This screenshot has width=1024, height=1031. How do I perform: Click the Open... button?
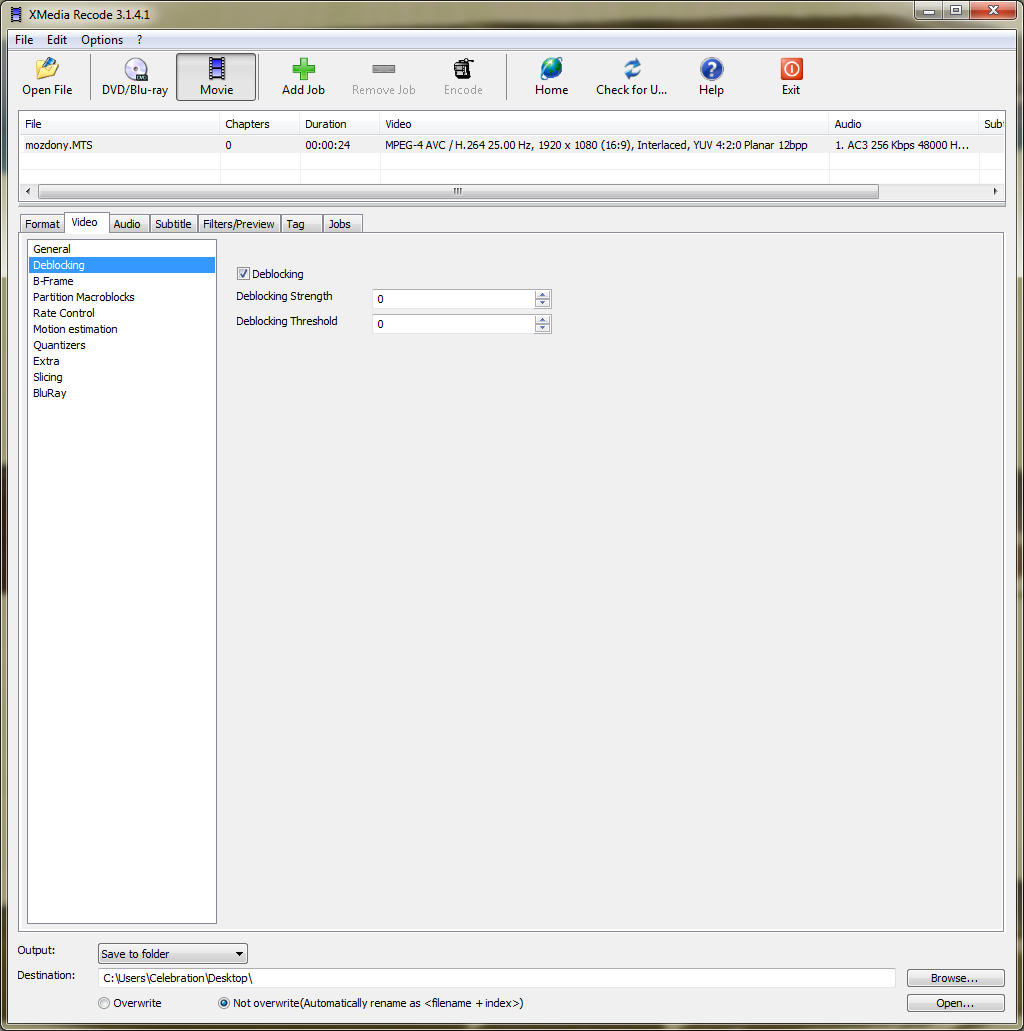click(955, 1003)
